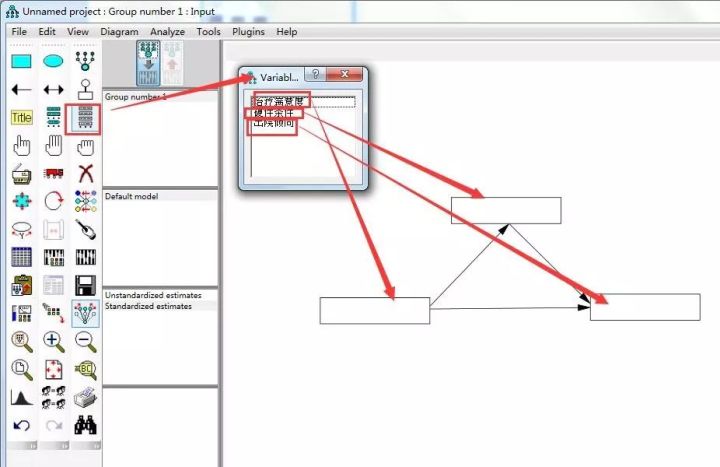Toggle the Preserve symmetries tool
This screenshot has width=720, height=467.
coord(85,314)
